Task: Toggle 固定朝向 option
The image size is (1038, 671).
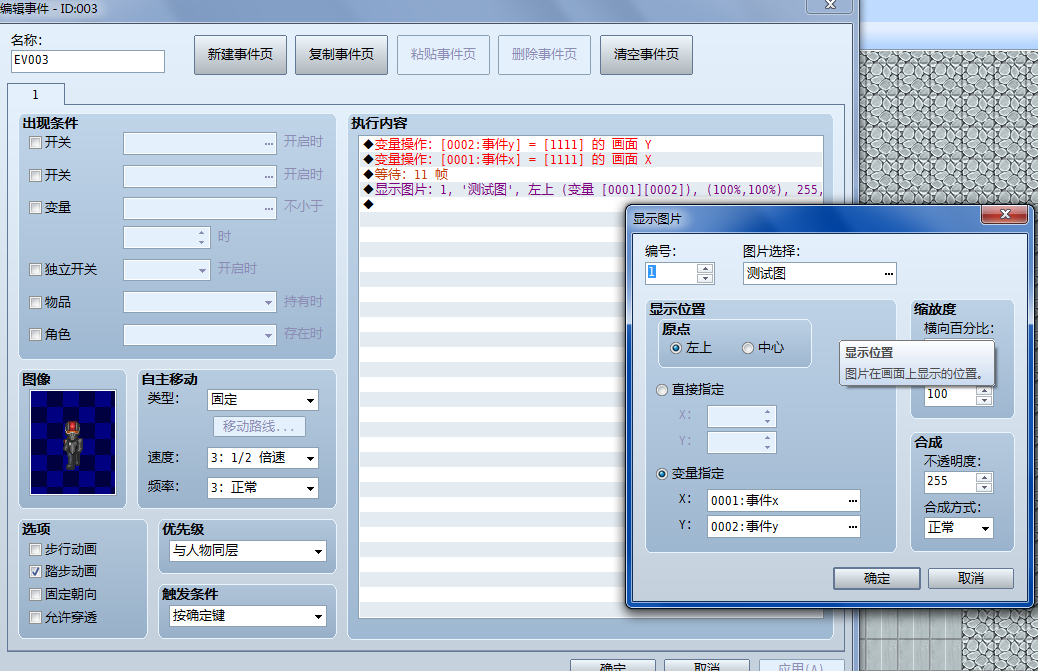Action: click(36, 594)
